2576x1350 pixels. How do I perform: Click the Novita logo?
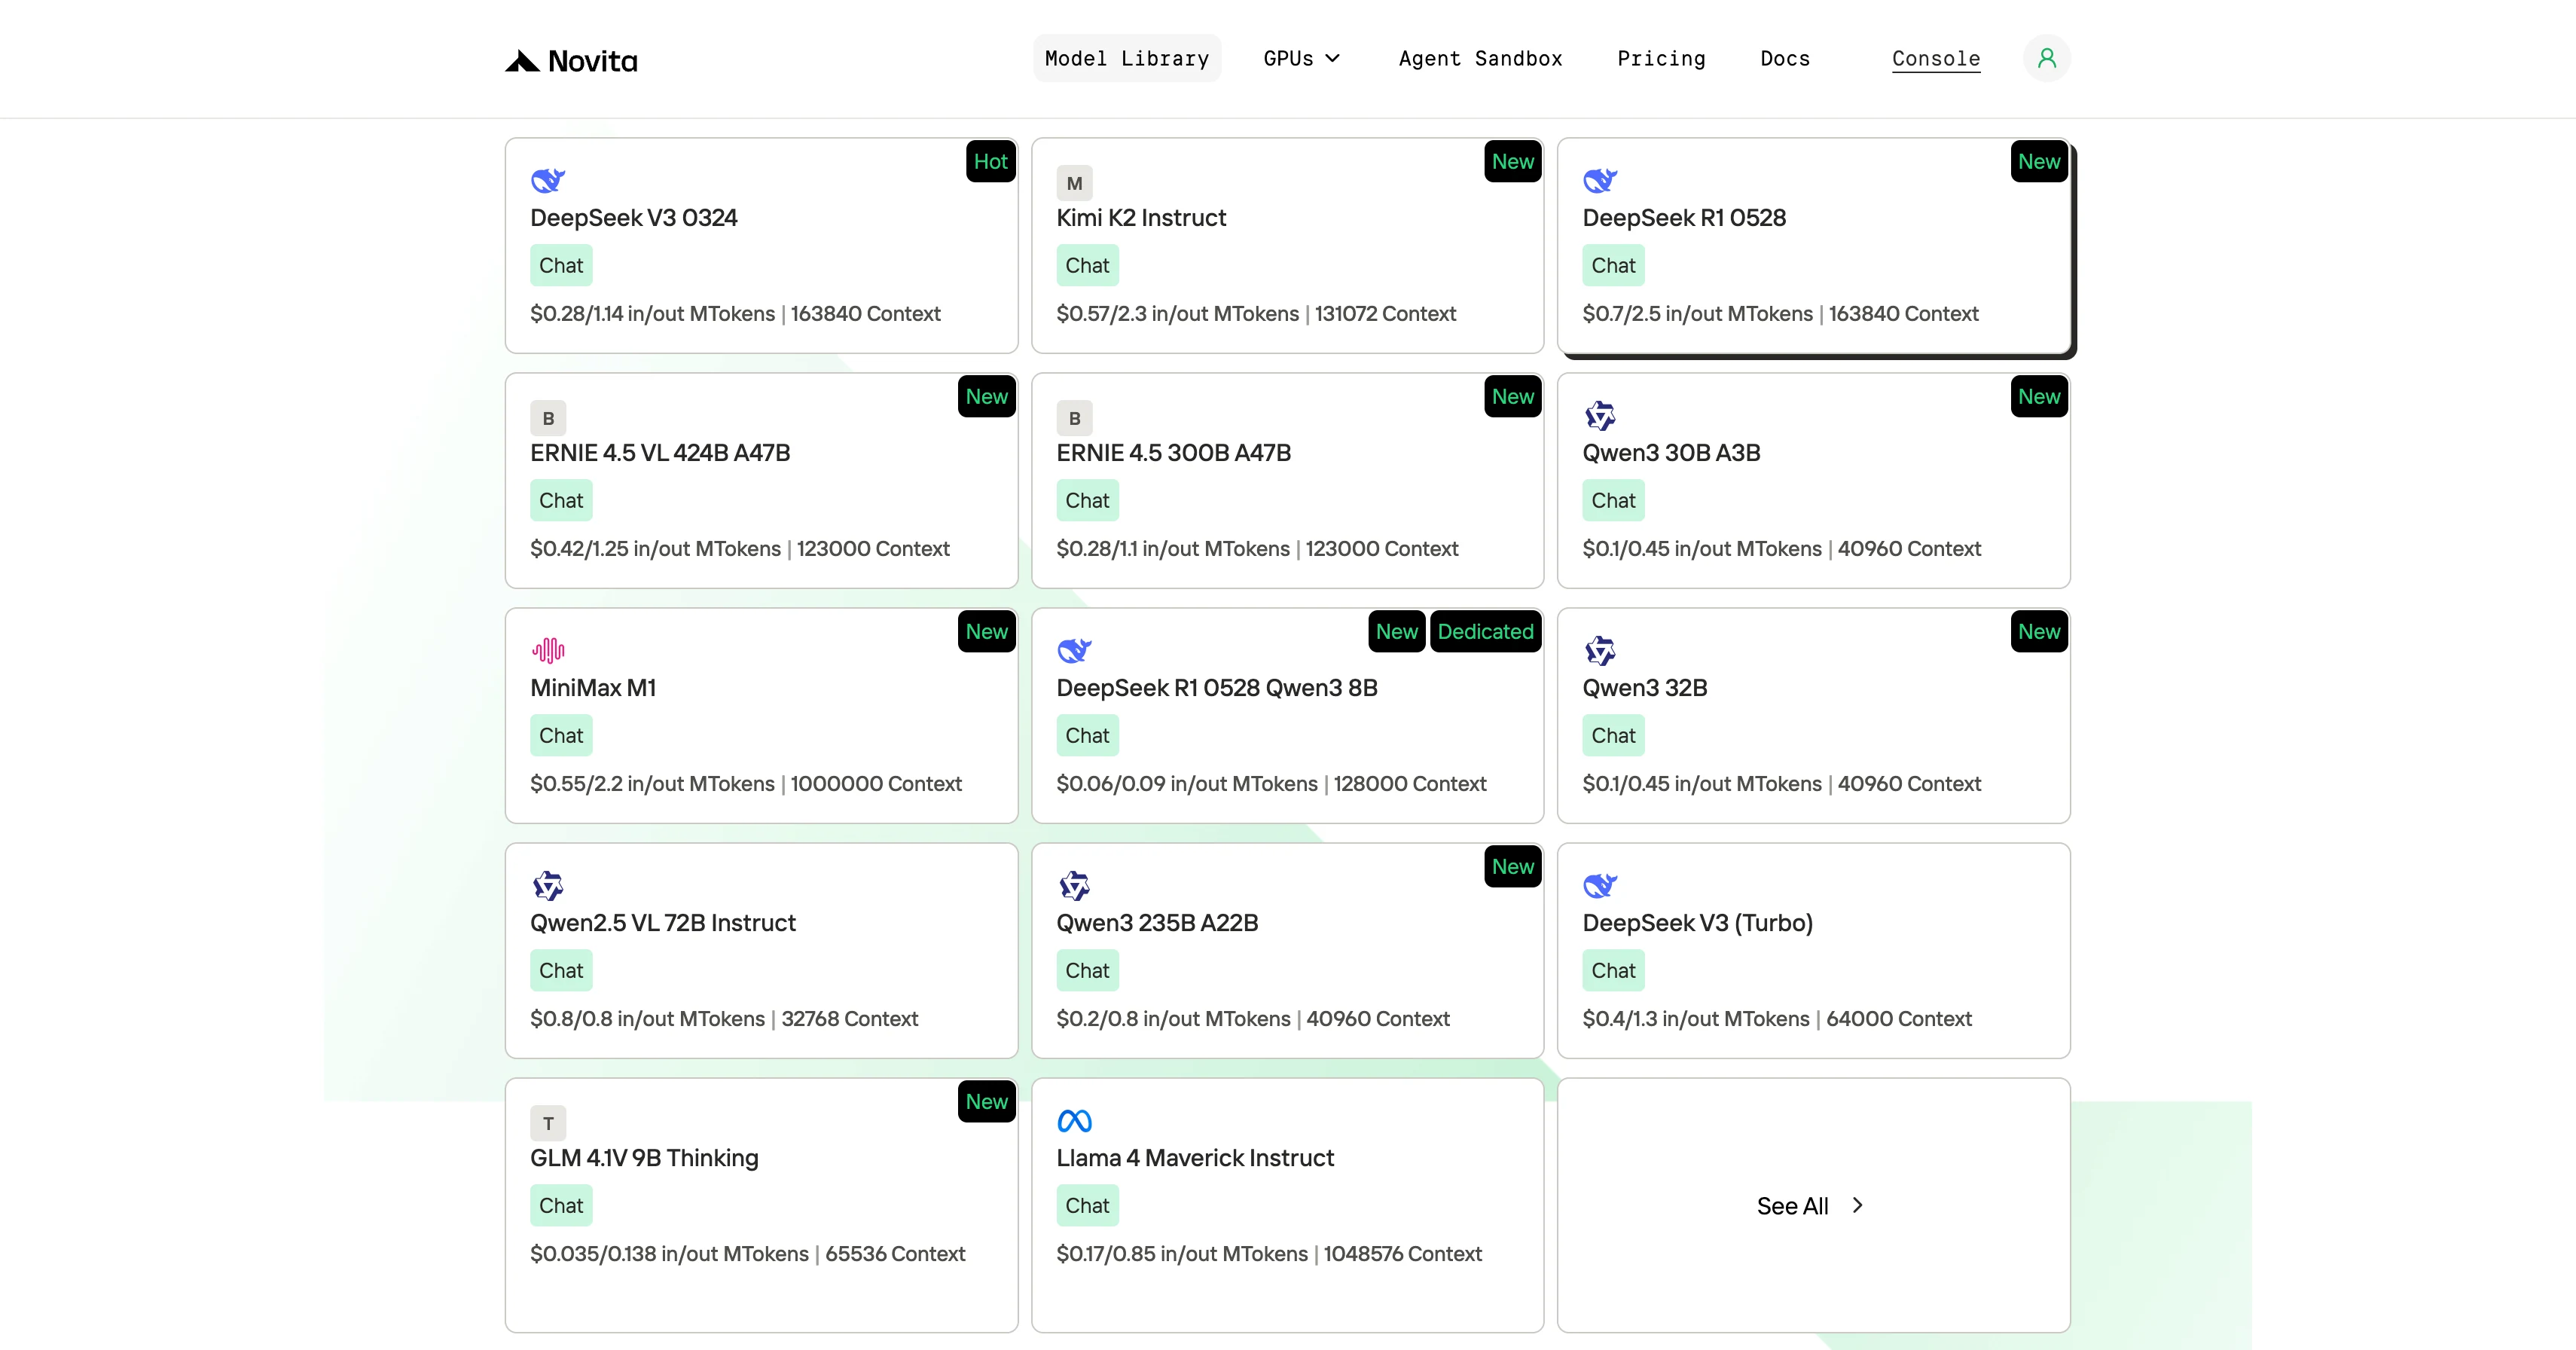[571, 61]
